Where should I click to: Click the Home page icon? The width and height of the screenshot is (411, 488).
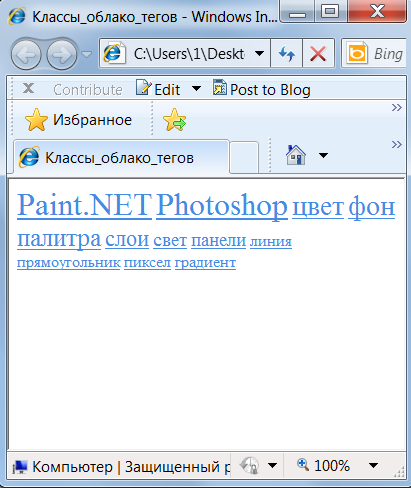(x=296, y=155)
